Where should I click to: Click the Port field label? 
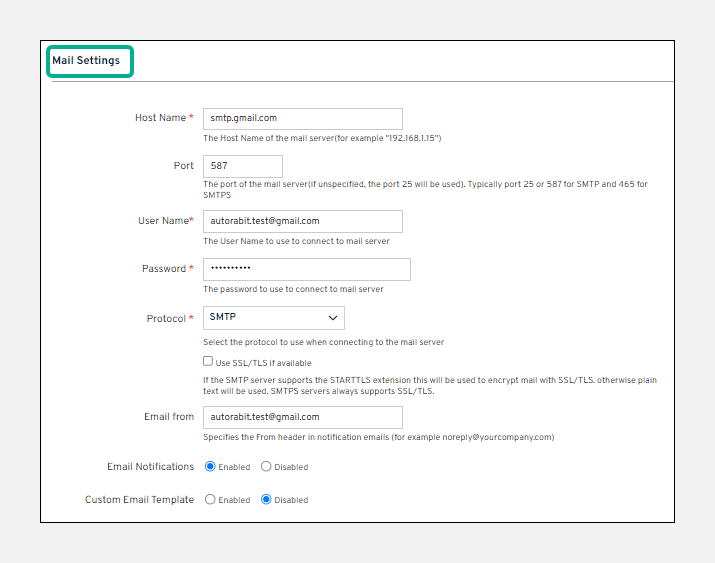pos(183,166)
